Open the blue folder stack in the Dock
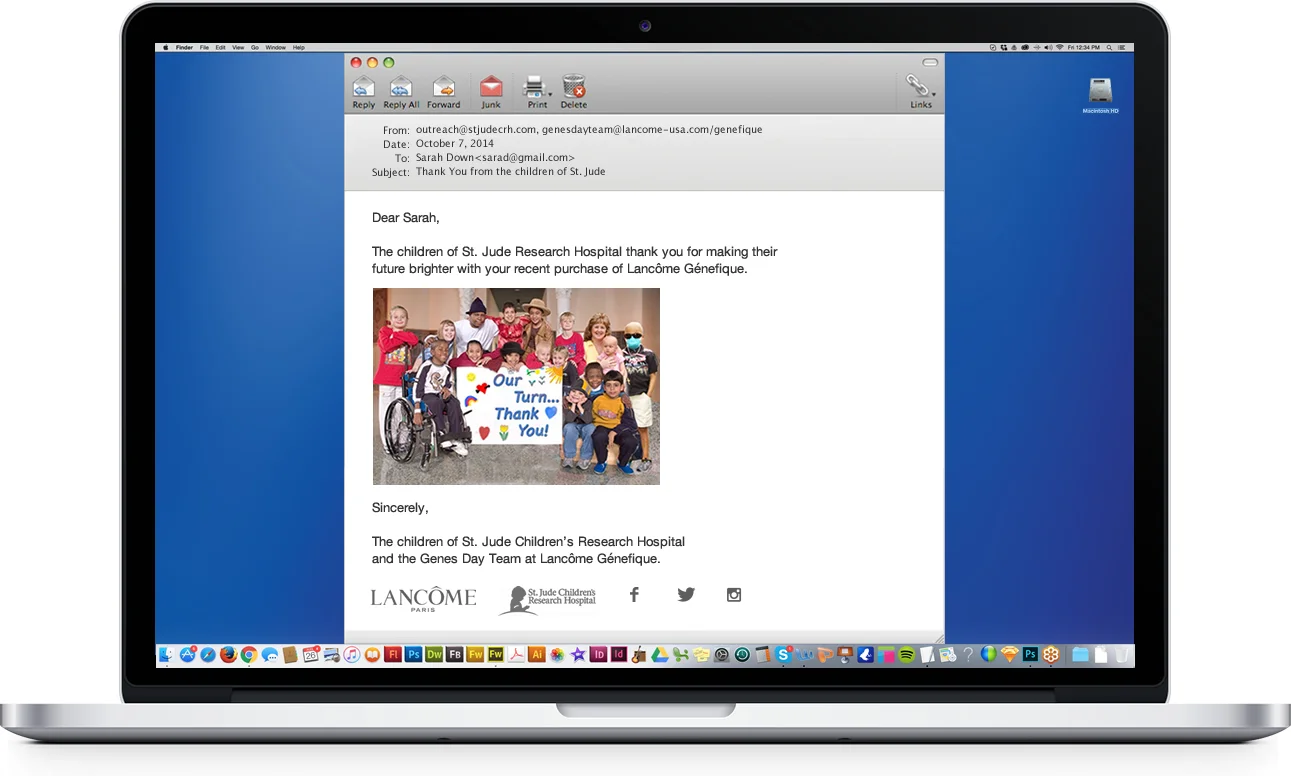The height and width of the screenshot is (776, 1291). coord(1080,654)
